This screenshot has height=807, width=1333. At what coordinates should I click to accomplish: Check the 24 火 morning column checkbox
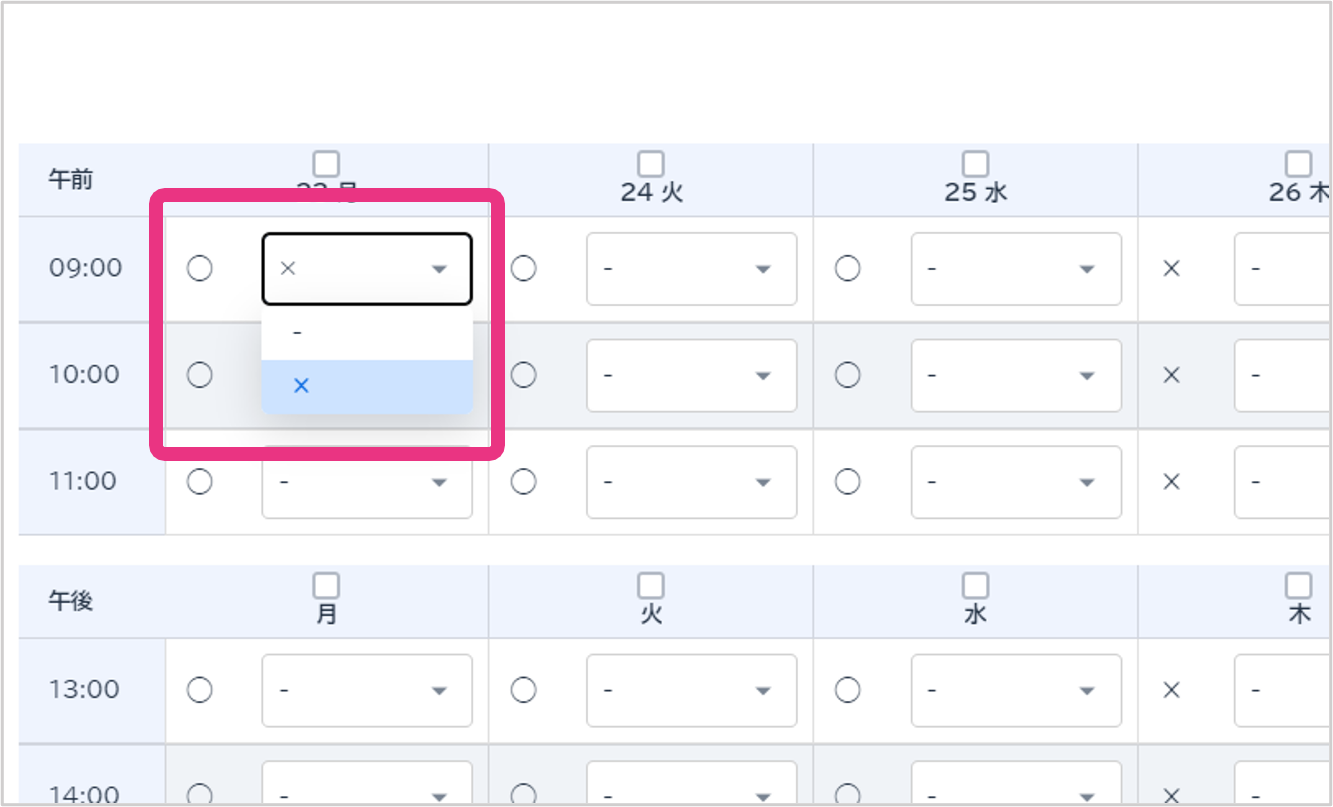tap(651, 163)
